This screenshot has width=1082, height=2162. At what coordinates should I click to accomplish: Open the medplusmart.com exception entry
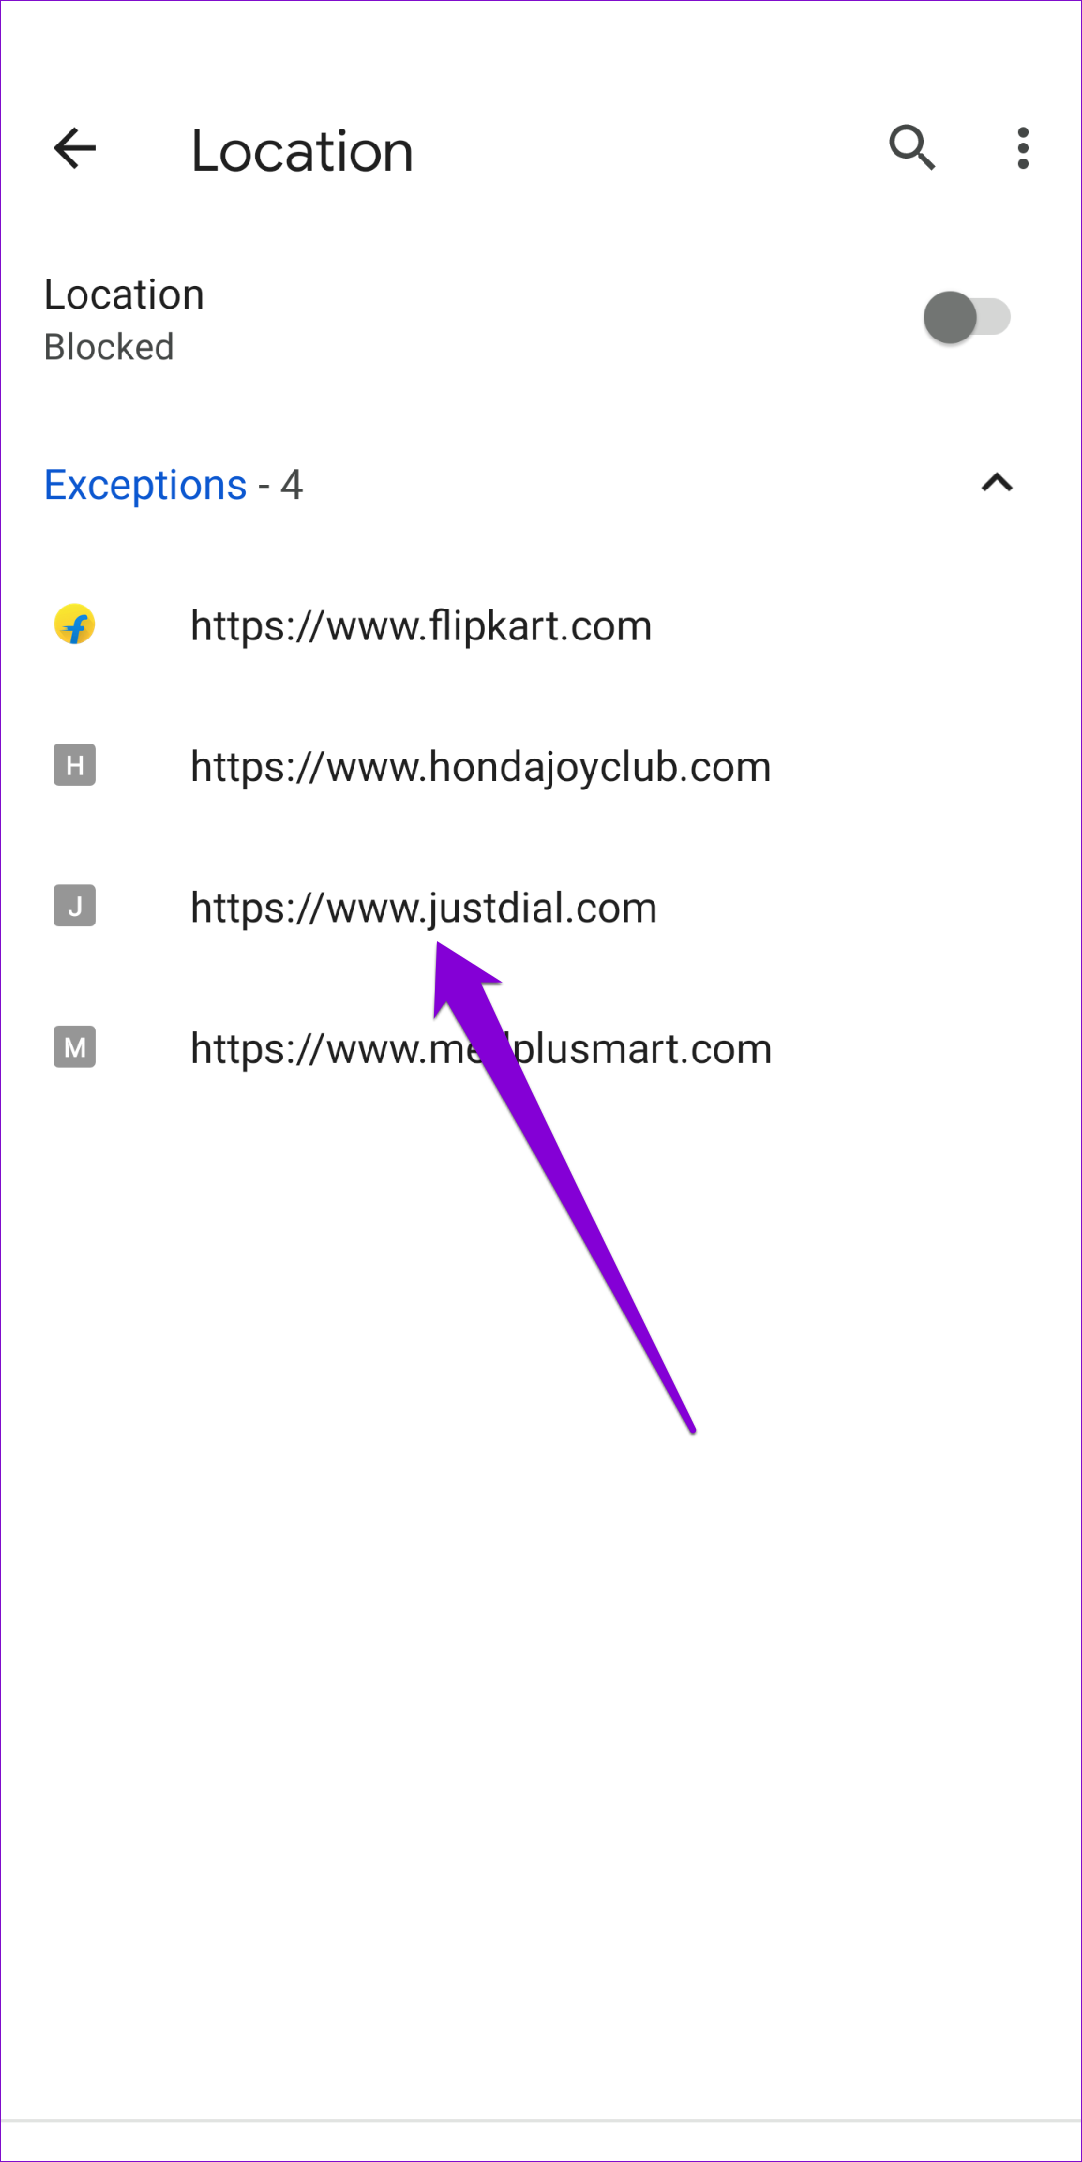(541, 1049)
